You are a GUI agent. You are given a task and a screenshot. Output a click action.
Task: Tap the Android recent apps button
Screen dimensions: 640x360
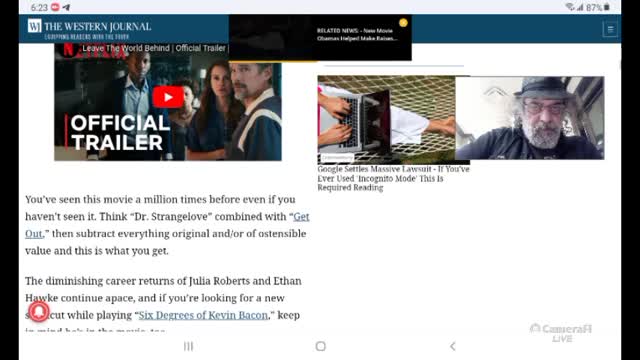tap(188, 346)
